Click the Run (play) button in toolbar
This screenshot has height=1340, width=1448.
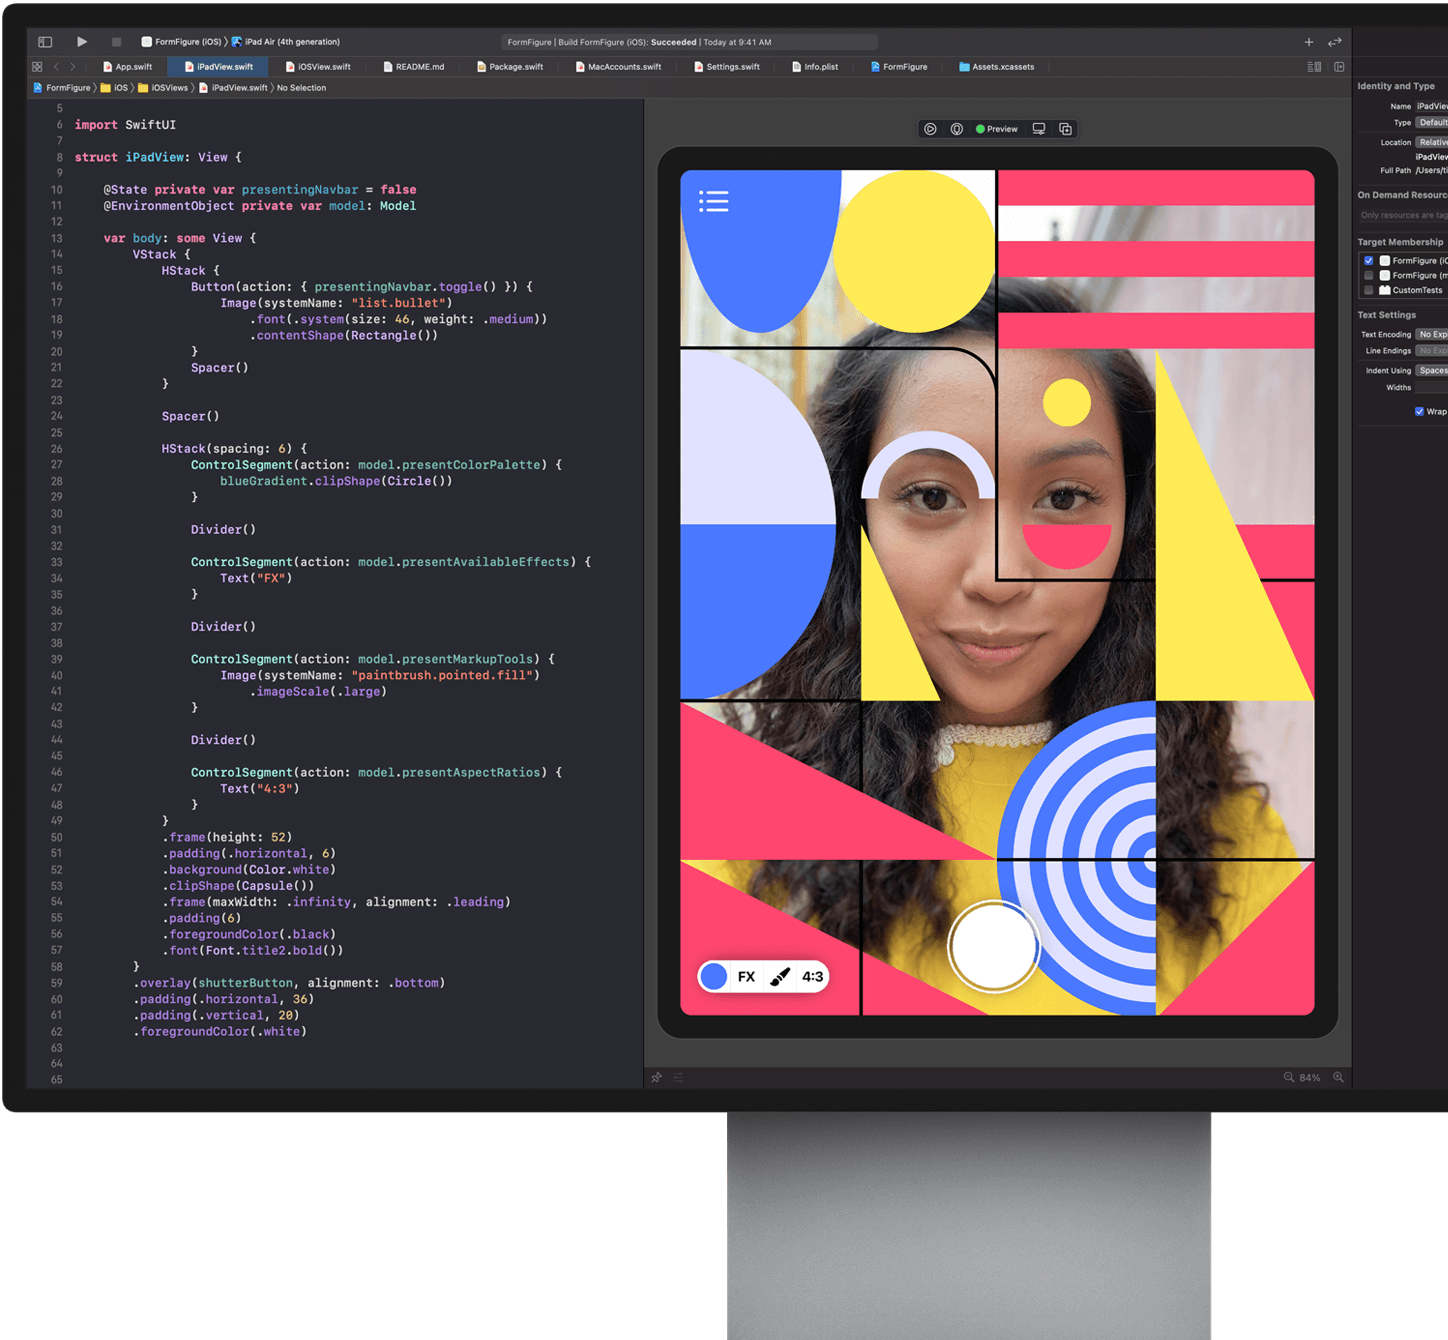coord(82,42)
